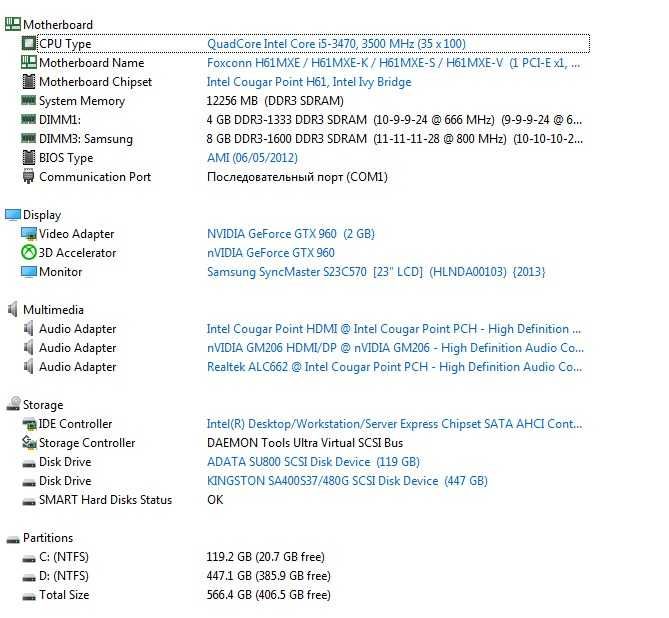This screenshot has height=618, width=669.
Task: Click the Storage section drive icon
Action: pyautogui.click(x=14, y=403)
